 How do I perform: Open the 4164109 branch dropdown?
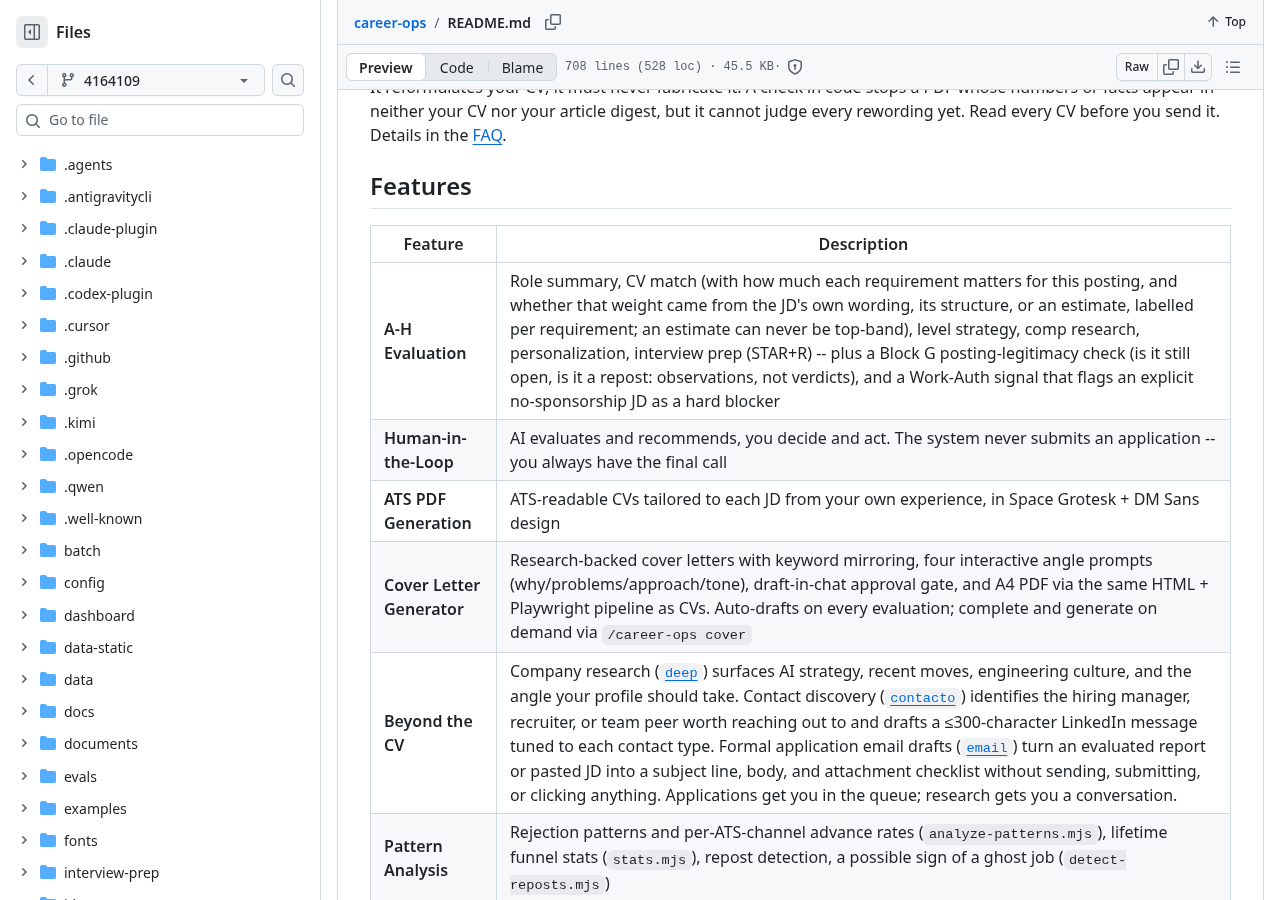pos(156,80)
